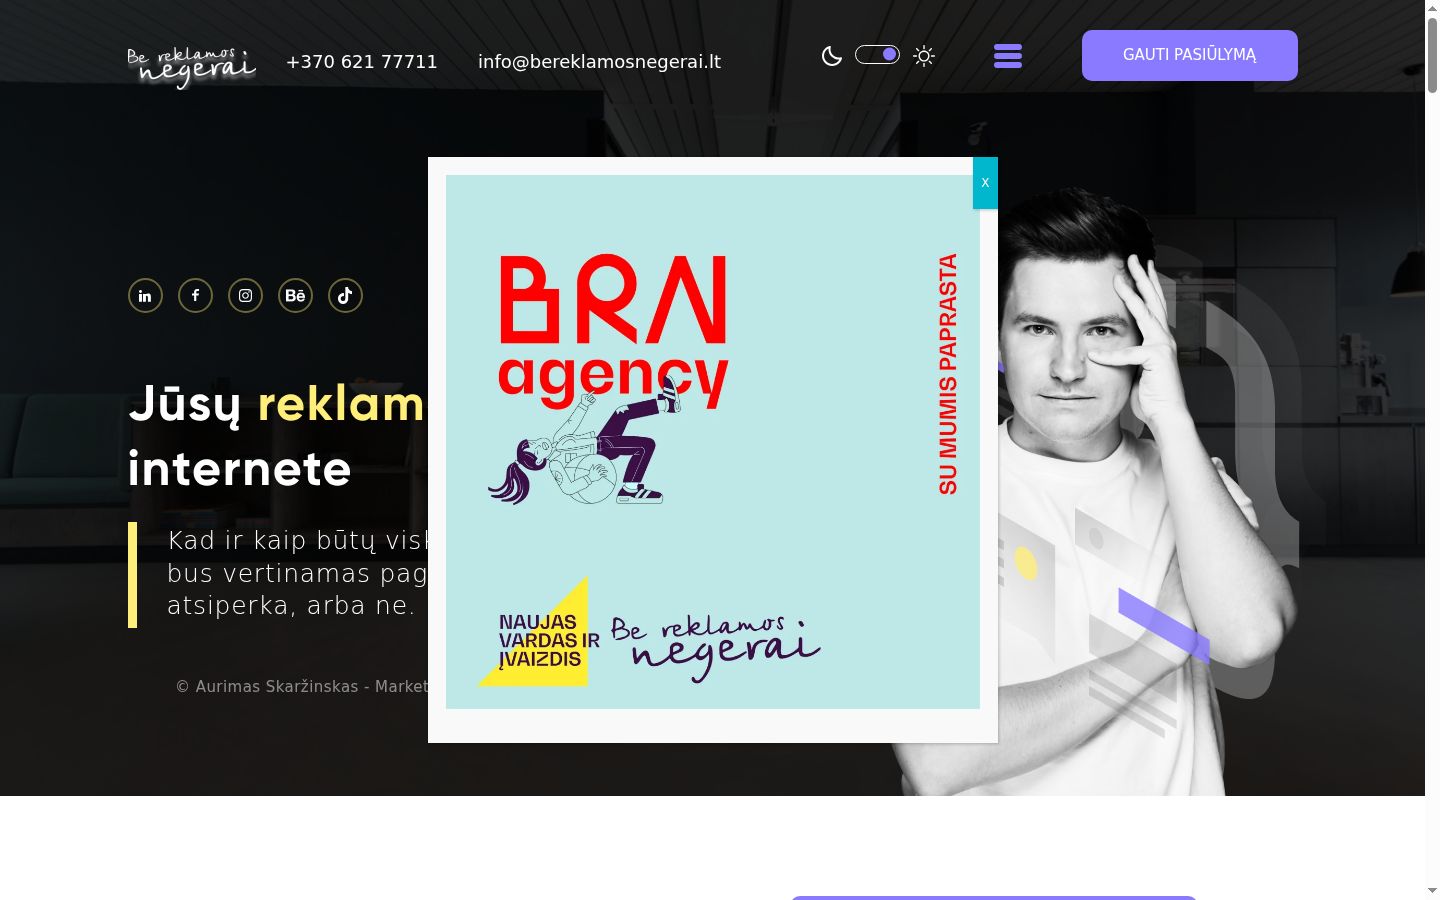Toggle the dark/light theme switch
1440x900 pixels.
click(x=877, y=55)
